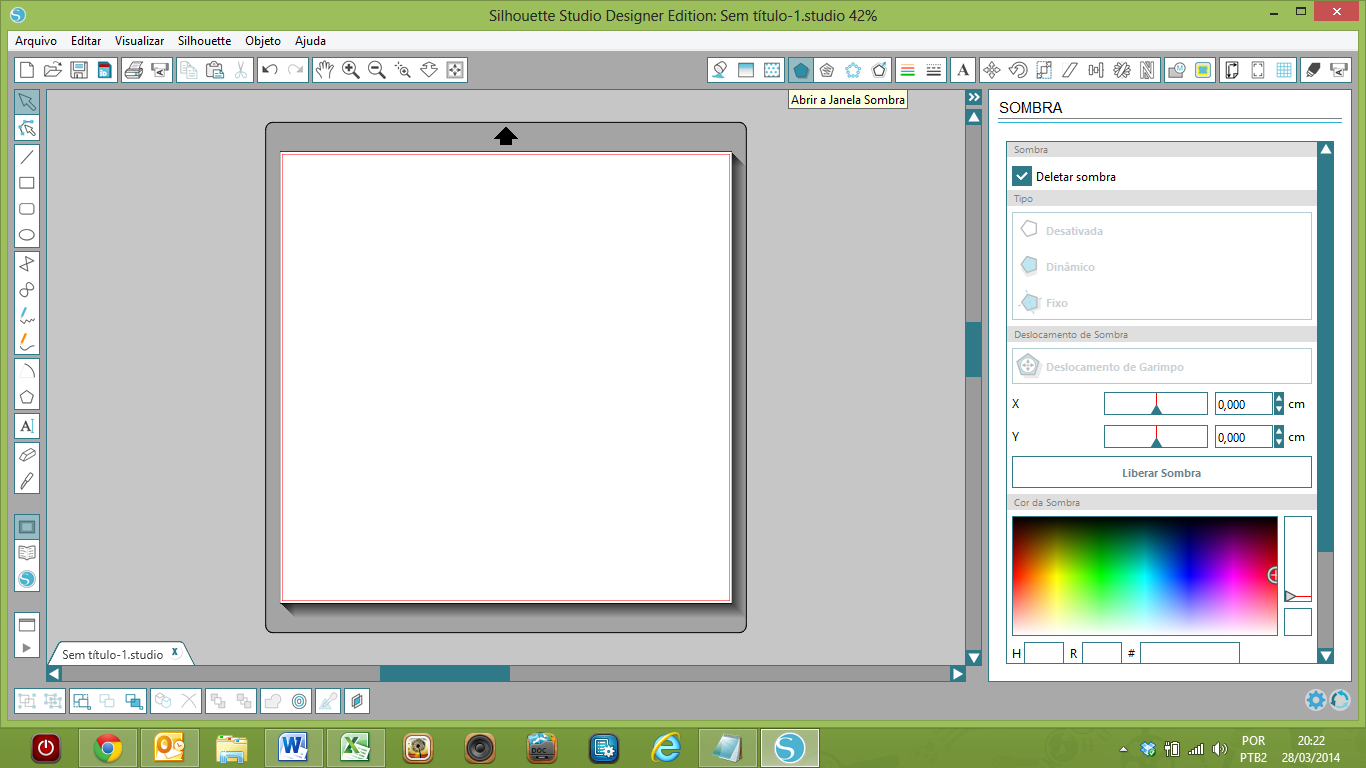Viewport: 1366px width, 768px height.
Task: Open the Grid settings icon
Action: pos(1284,70)
